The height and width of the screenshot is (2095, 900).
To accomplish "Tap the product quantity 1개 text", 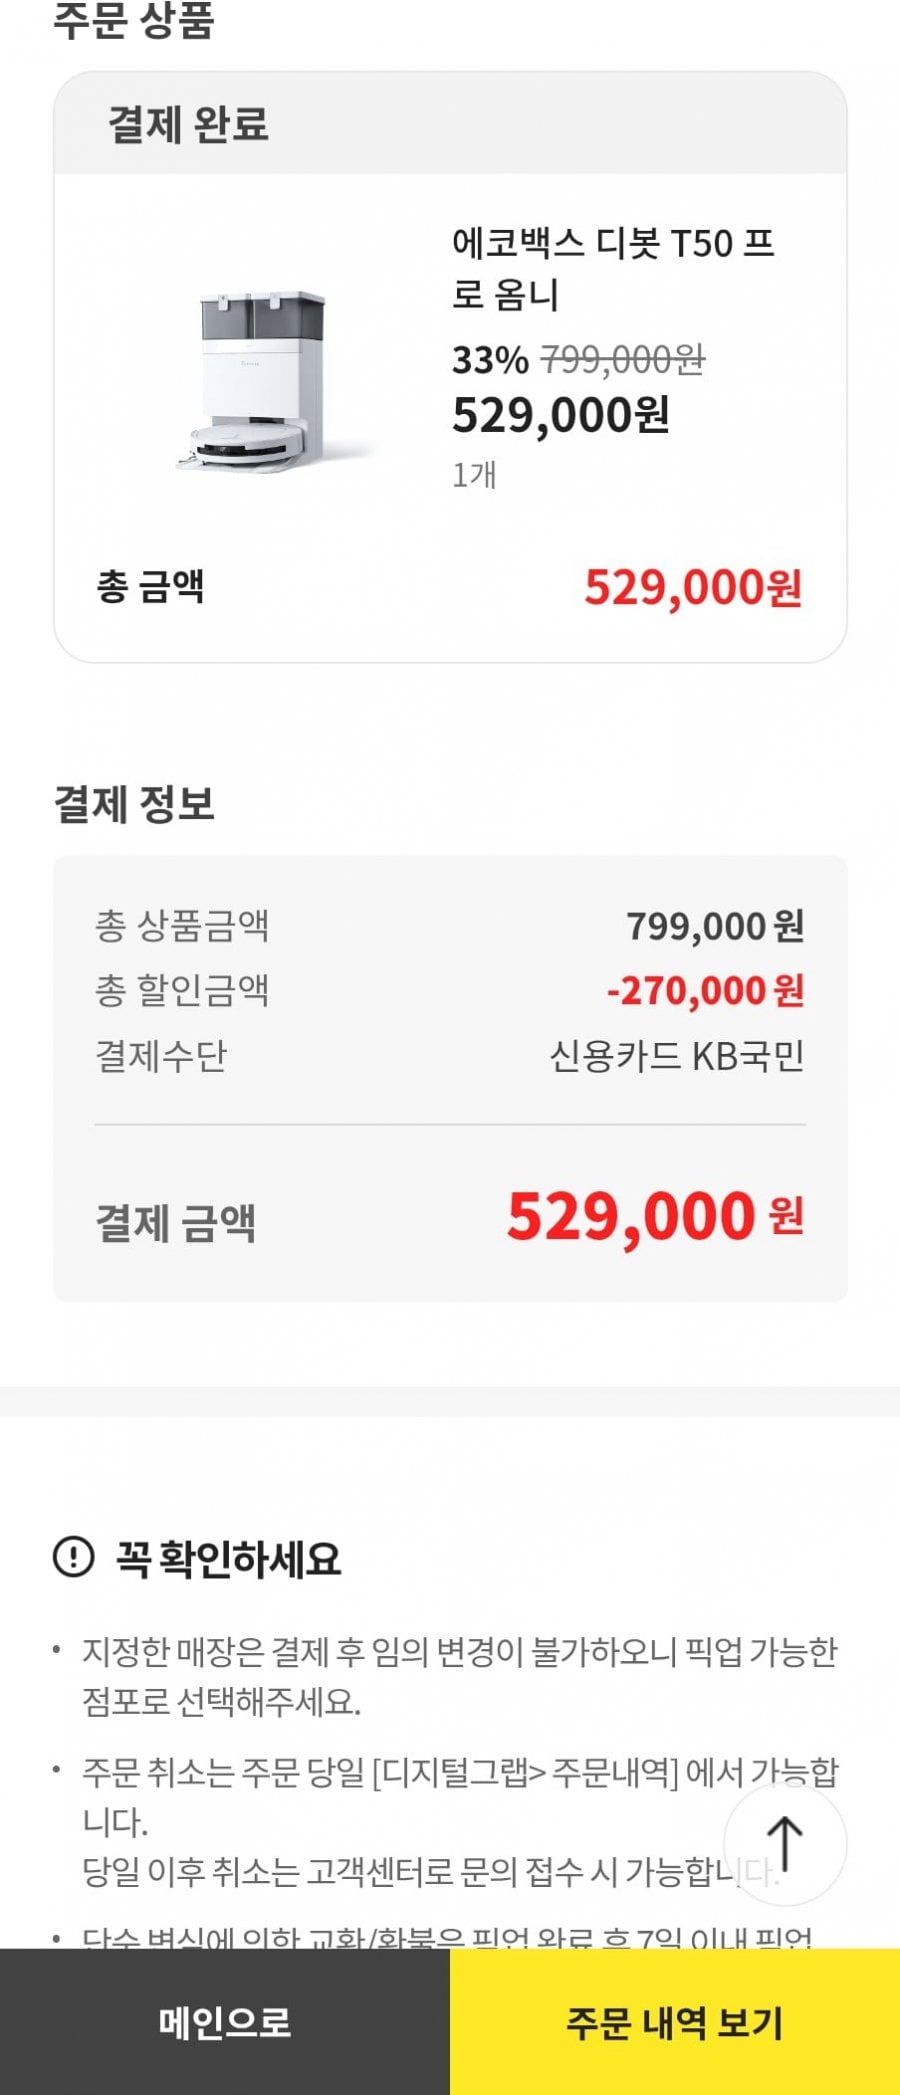I will click(474, 474).
